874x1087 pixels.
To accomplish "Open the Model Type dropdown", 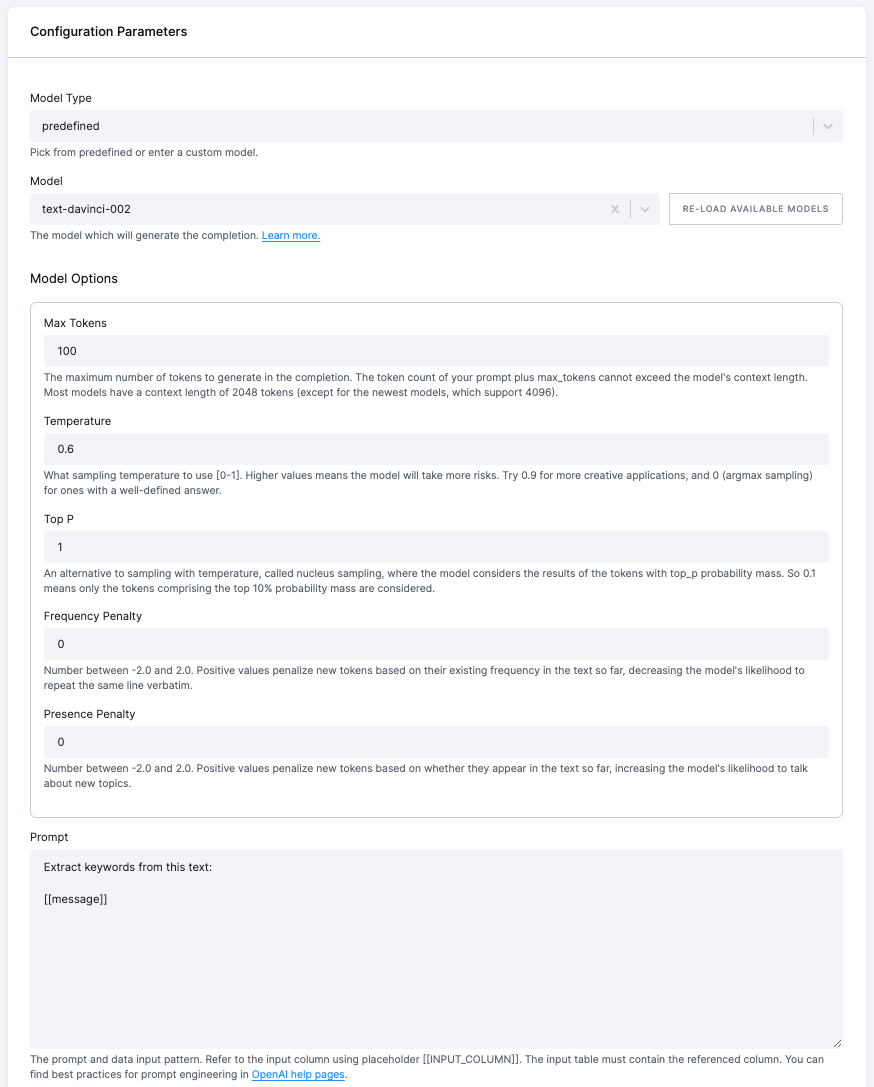I will [827, 126].
